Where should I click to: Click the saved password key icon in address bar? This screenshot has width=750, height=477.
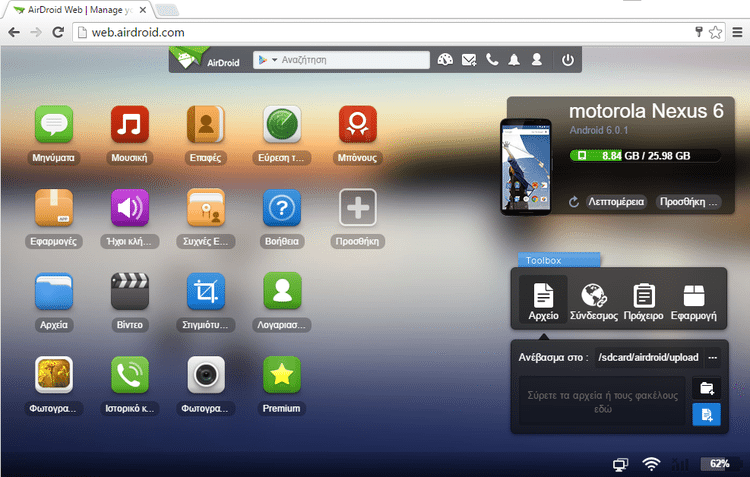(699, 32)
